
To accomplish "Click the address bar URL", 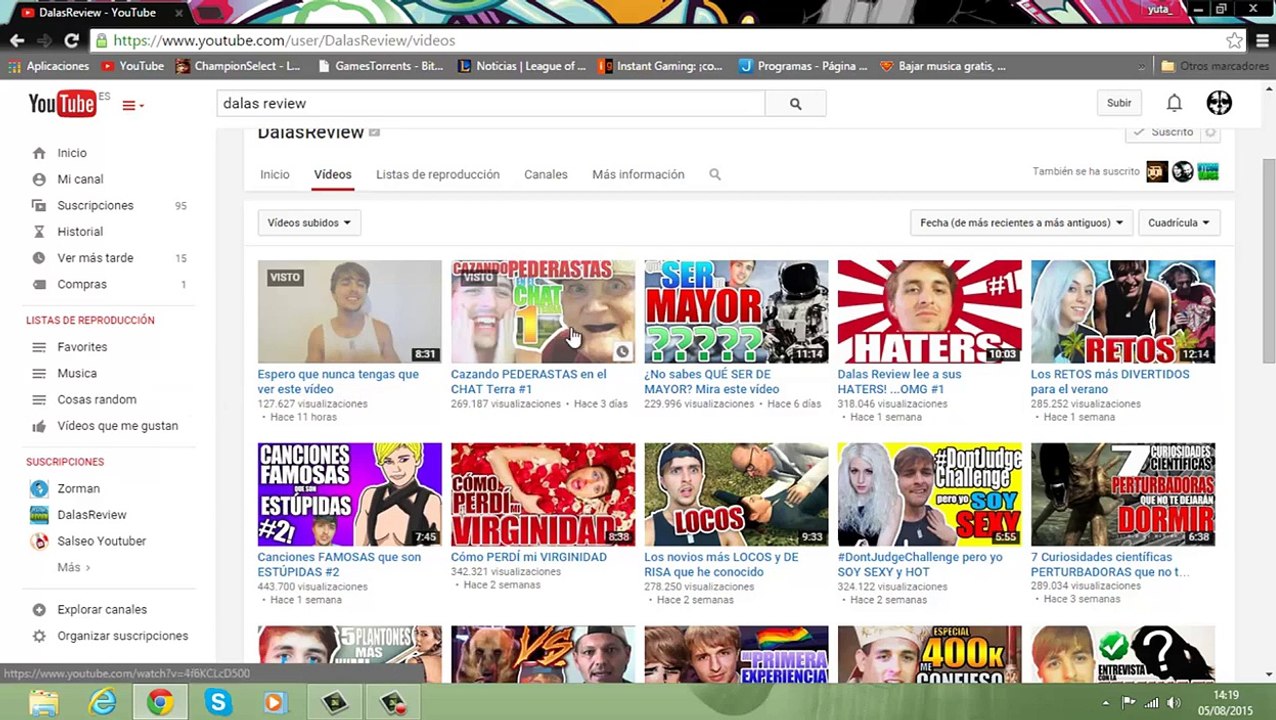I will [284, 41].
